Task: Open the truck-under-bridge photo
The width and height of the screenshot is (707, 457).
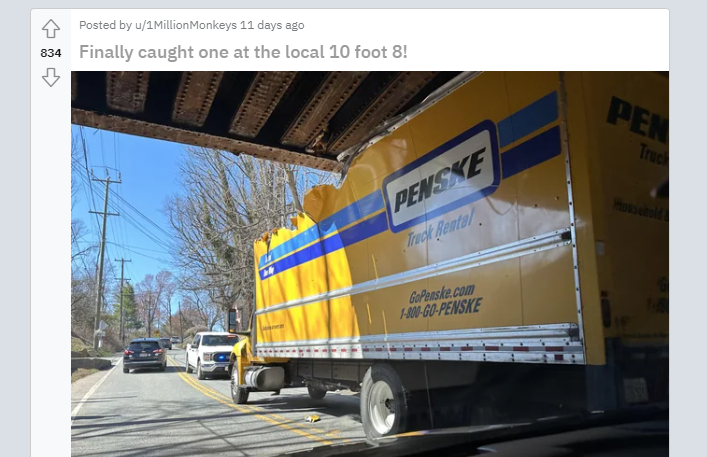Action: click(x=370, y=264)
